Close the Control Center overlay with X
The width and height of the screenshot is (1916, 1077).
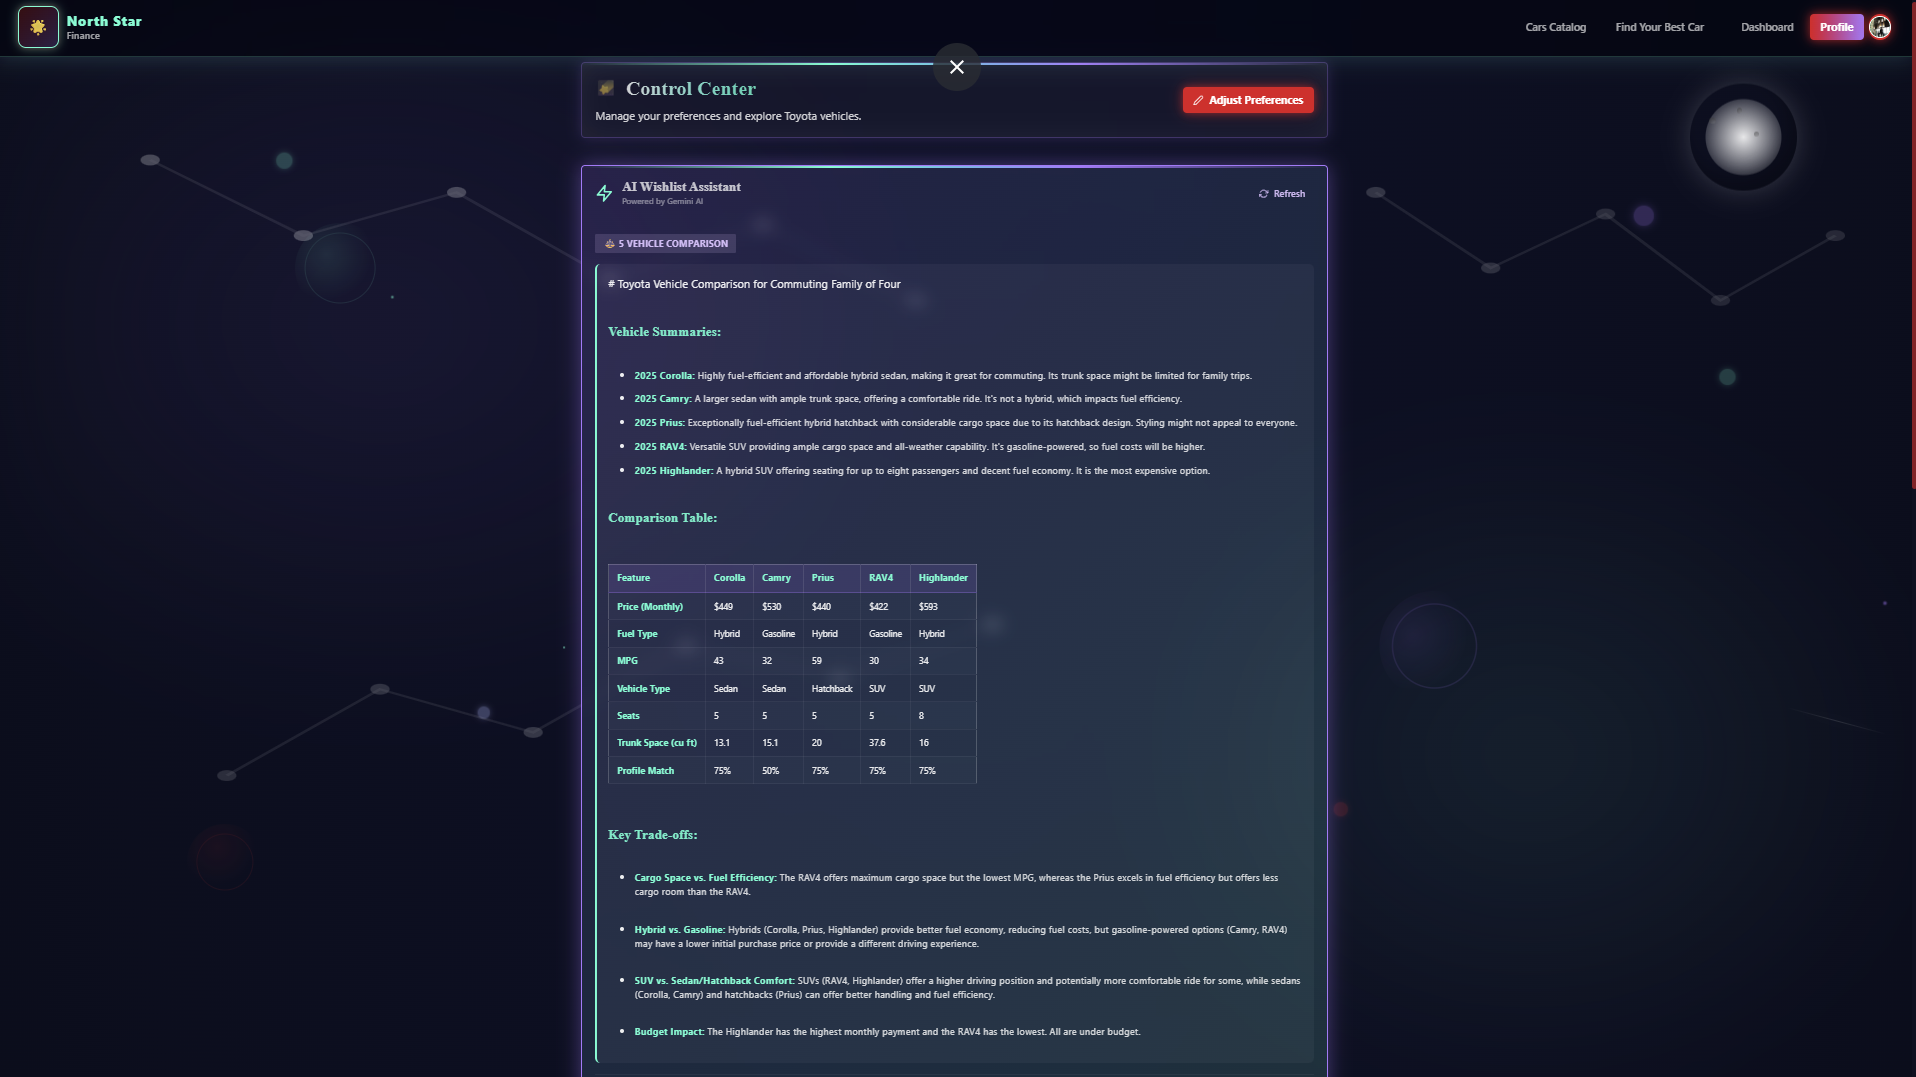pos(957,67)
